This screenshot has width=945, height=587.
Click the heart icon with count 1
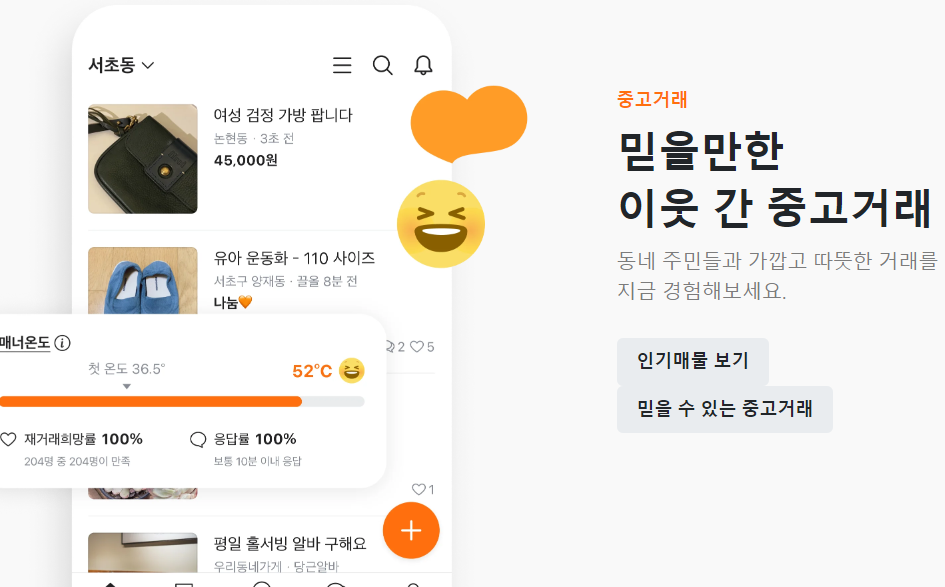click(418, 489)
